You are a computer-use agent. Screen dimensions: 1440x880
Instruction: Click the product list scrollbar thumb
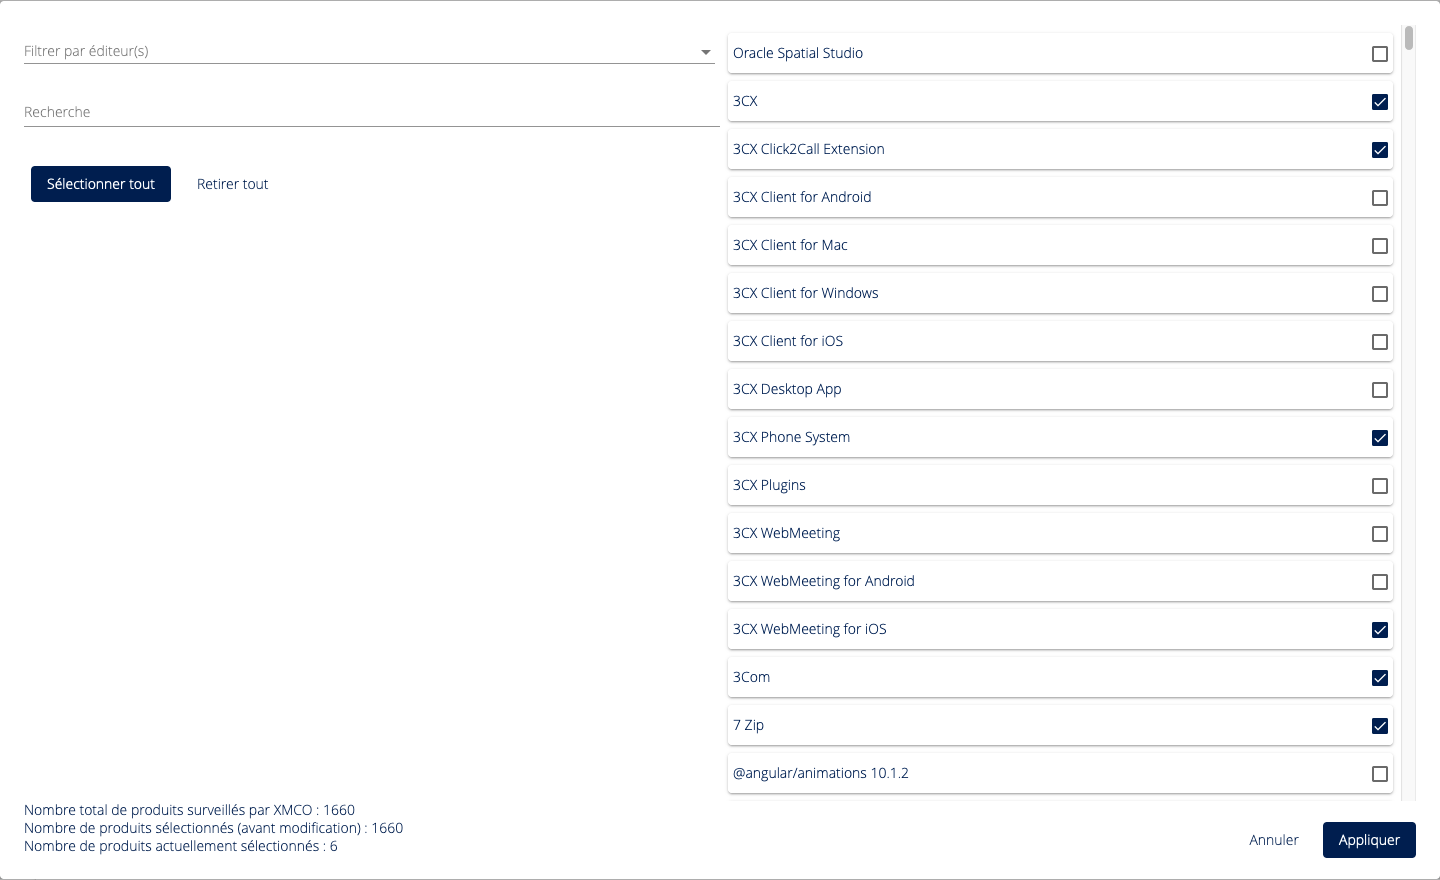(x=1408, y=38)
